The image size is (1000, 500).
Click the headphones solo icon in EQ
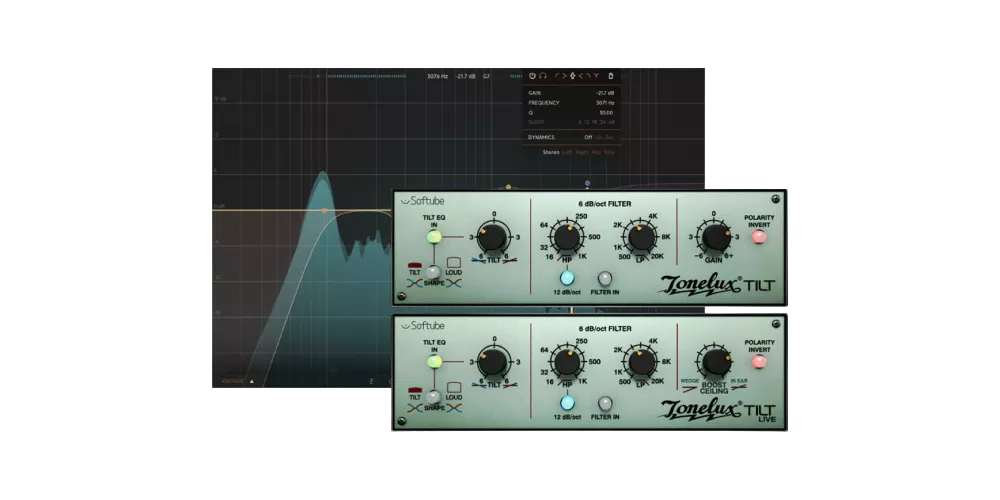pyautogui.click(x=543, y=76)
